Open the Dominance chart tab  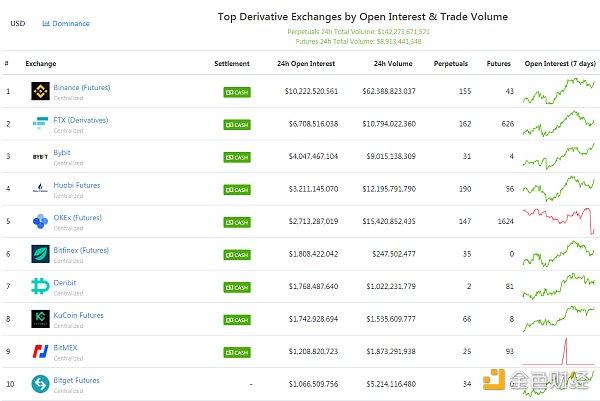pyautogui.click(x=66, y=23)
